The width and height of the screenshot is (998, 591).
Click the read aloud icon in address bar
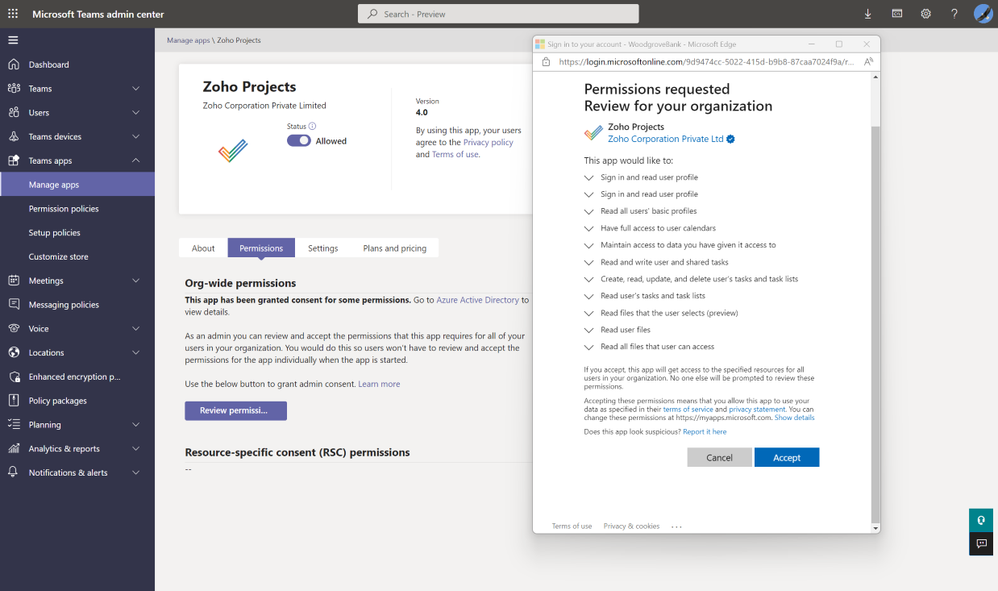(868, 62)
